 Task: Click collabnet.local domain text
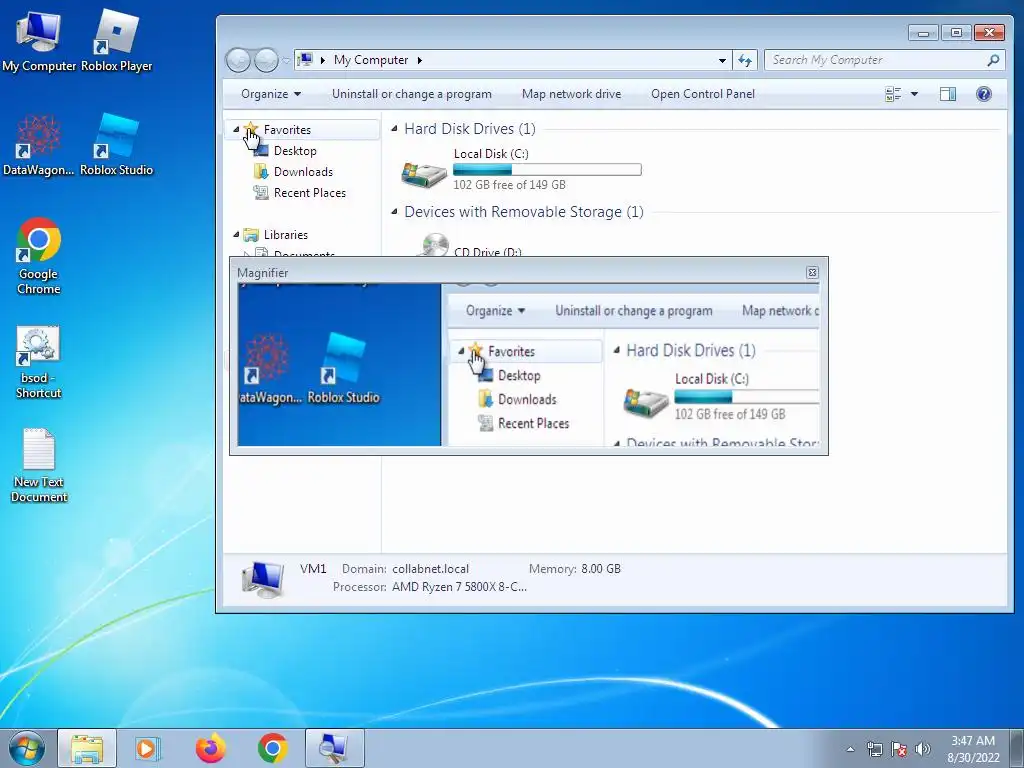click(430, 569)
